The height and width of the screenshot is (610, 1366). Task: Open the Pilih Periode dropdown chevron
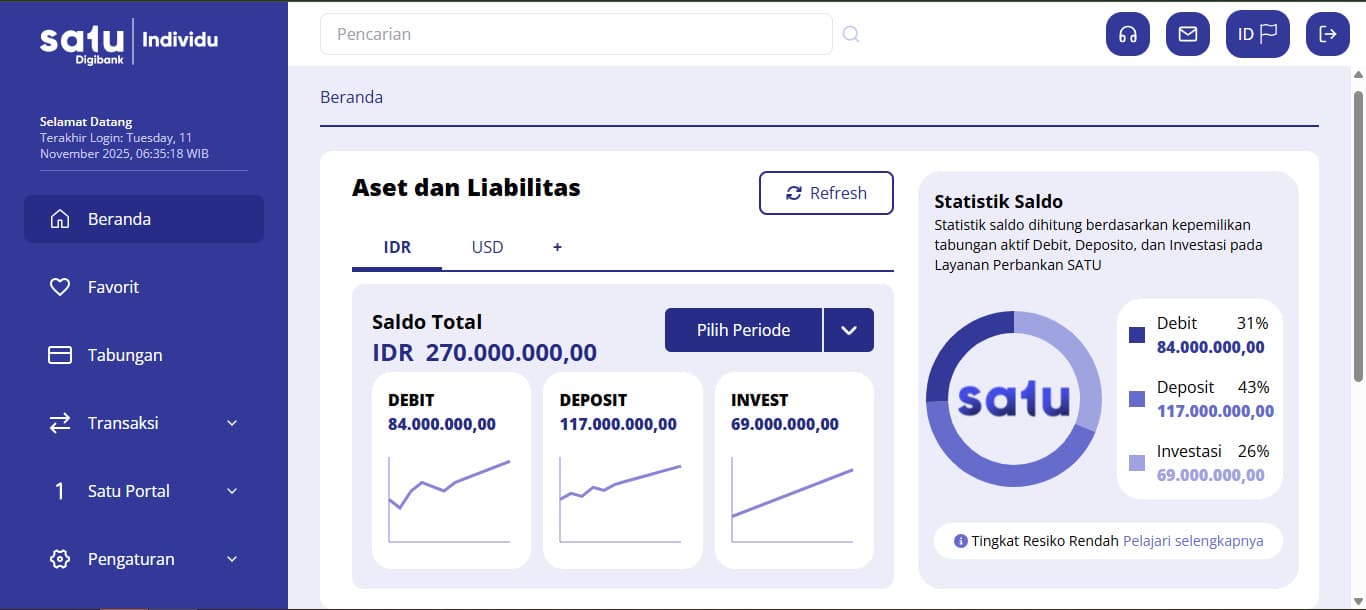[x=849, y=329]
